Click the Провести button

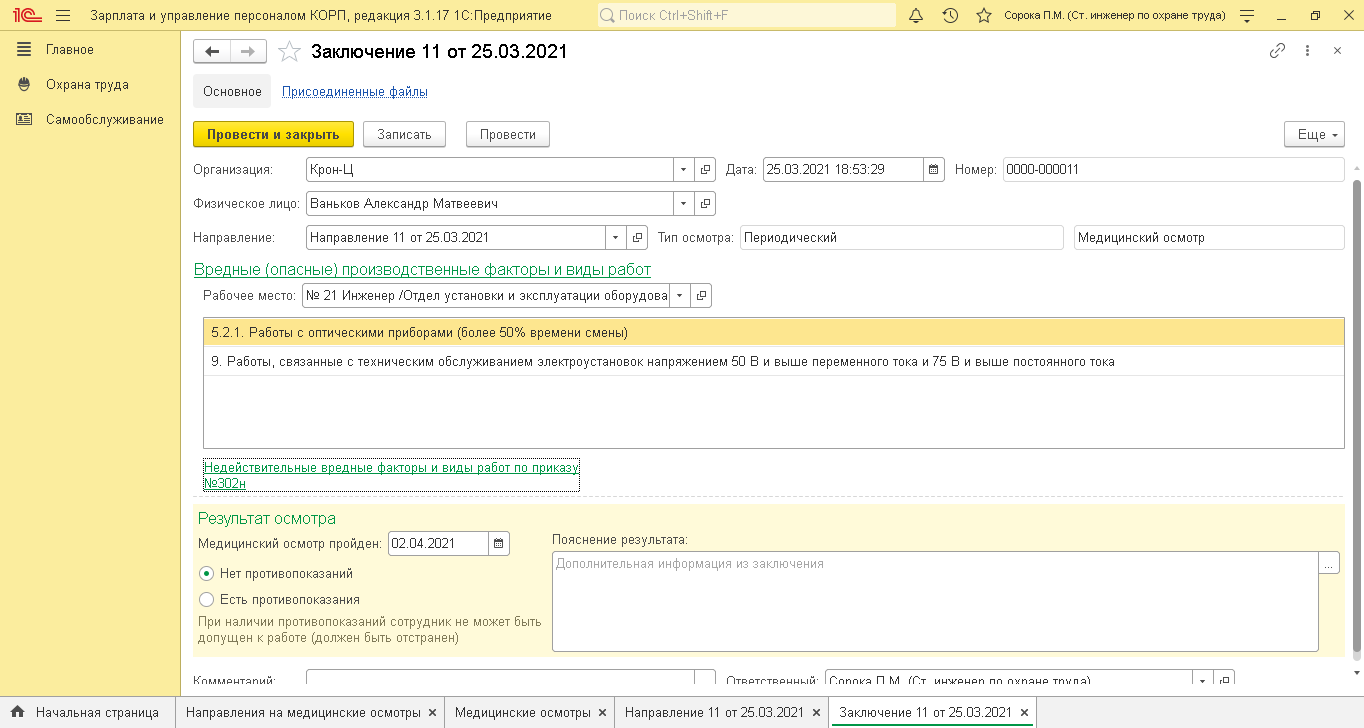coord(508,135)
